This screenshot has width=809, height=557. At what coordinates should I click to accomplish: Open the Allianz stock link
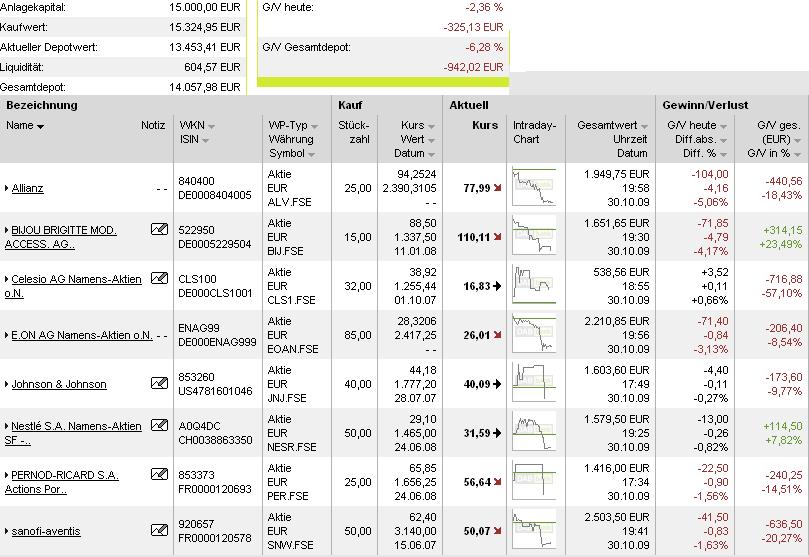click(x=27, y=188)
